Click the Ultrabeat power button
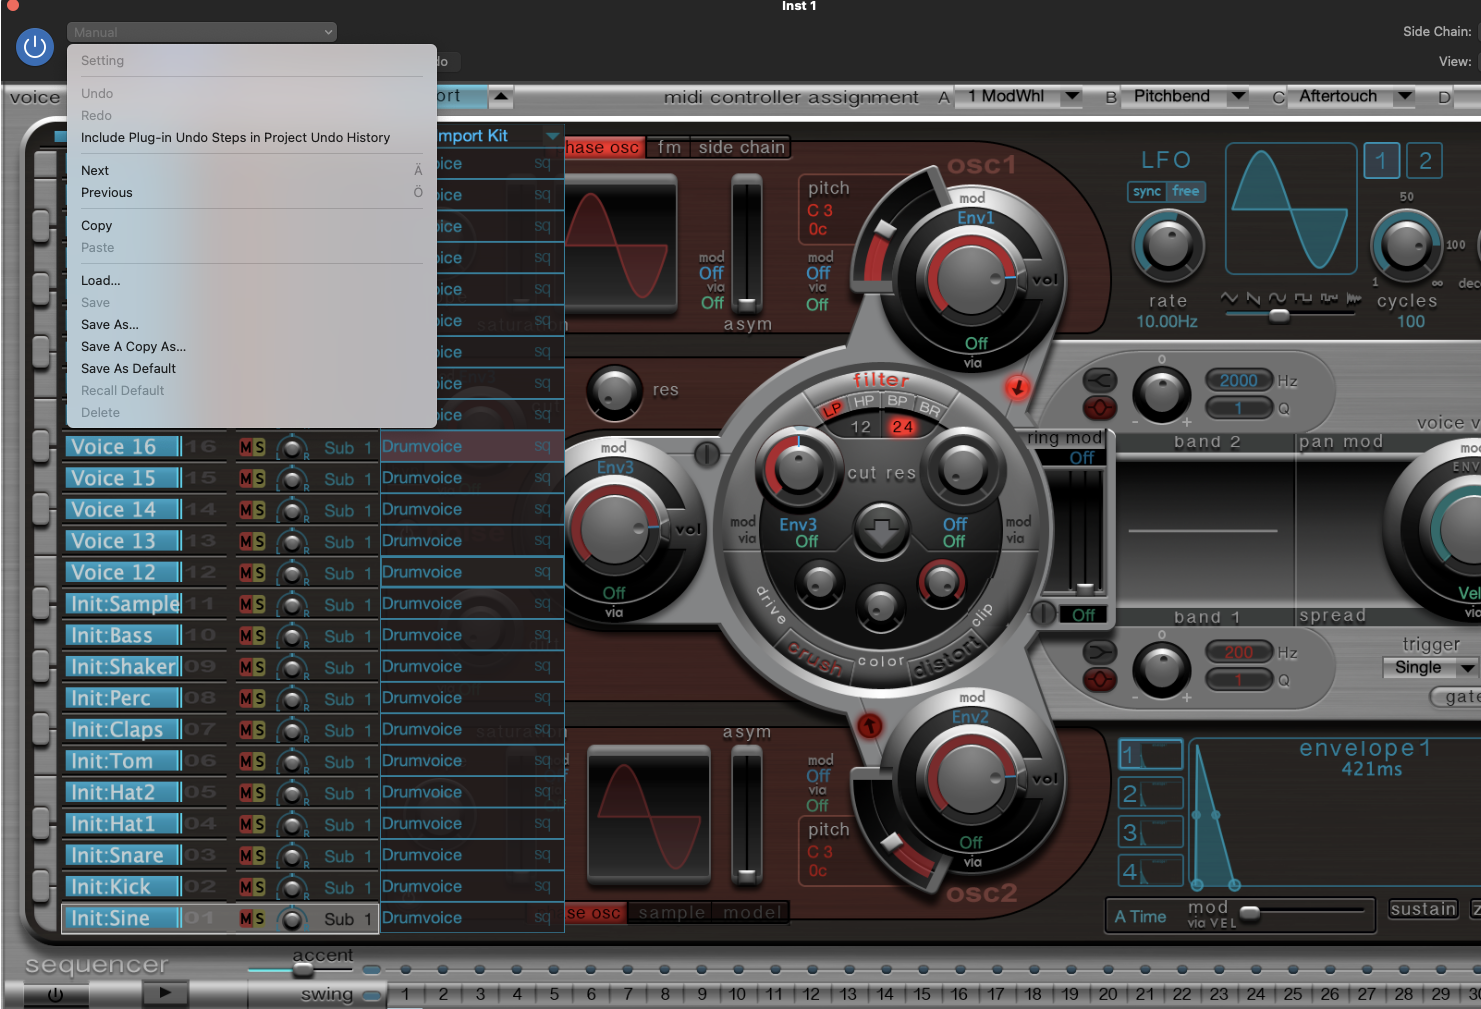Viewport: 1481px width, 1009px height. click(x=34, y=46)
